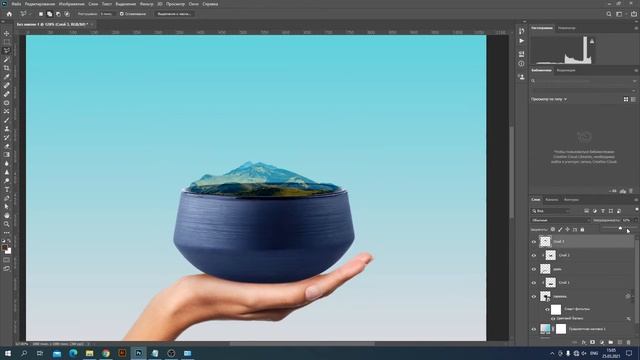Add a layer style with fx icon

pos(584,342)
